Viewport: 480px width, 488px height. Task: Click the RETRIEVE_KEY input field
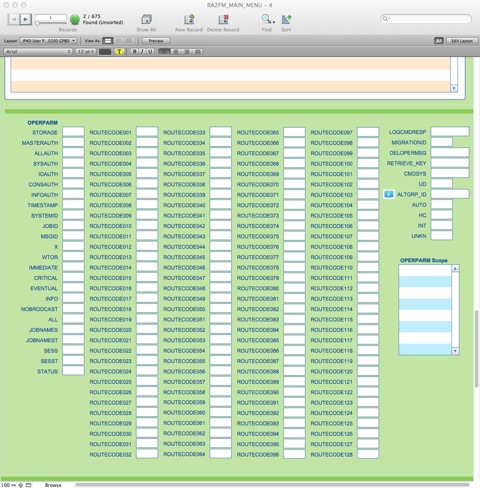tap(450, 163)
